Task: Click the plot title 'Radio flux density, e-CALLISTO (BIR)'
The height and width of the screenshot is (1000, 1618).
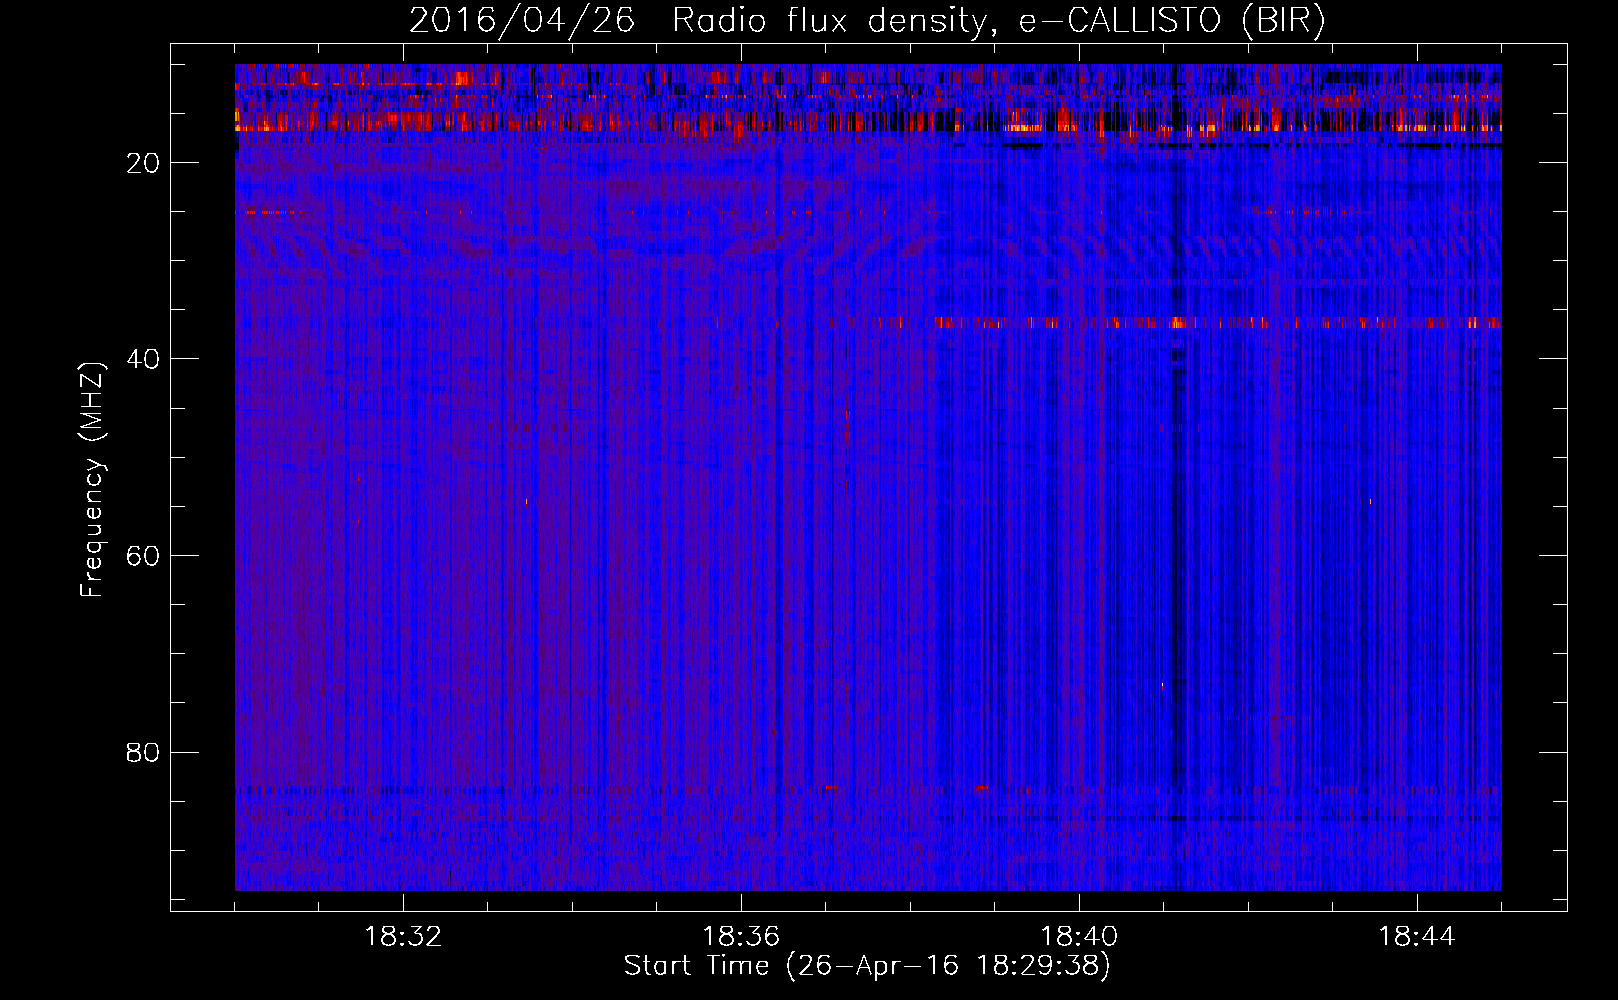Action: point(998,20)
